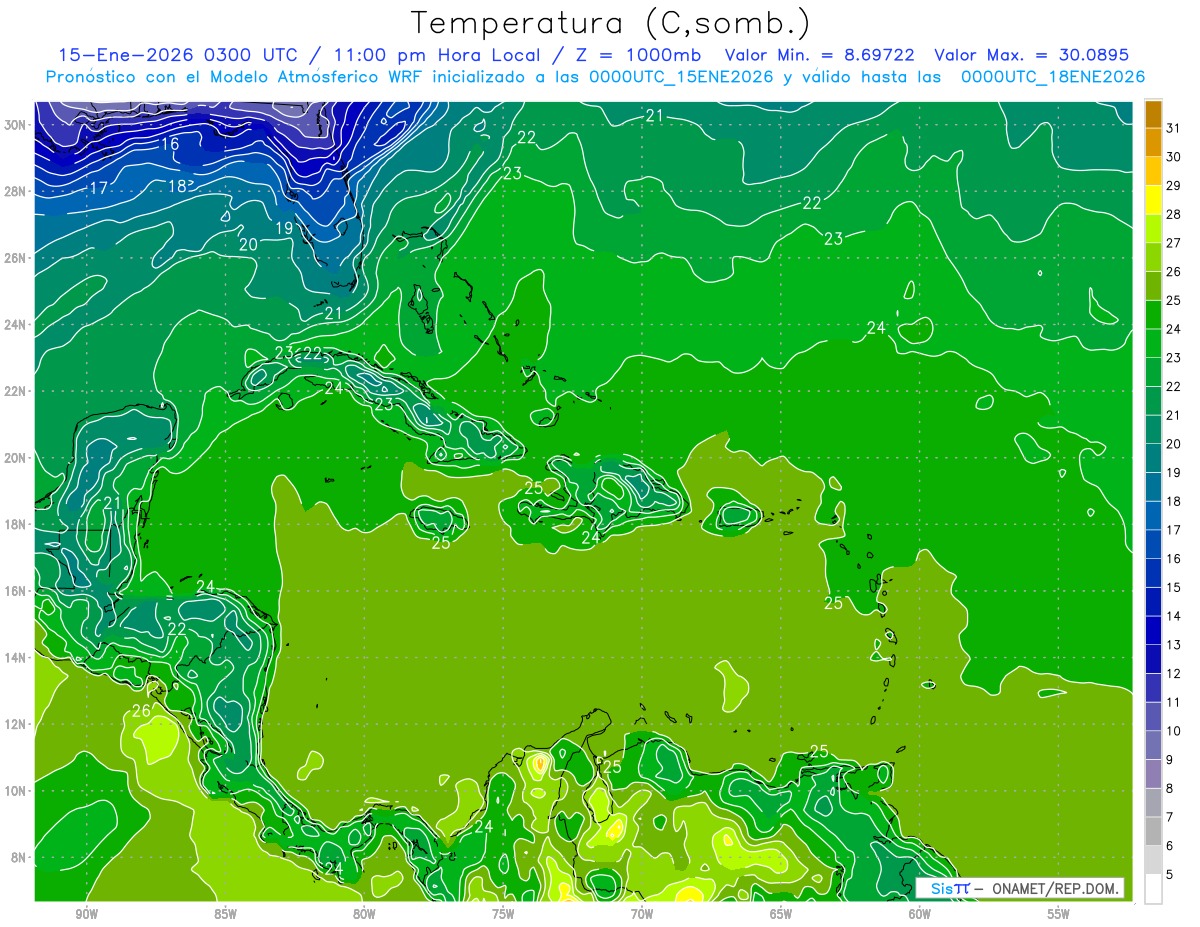
Task: Click the 18N latitude axis label
Action: click(16, 524)
